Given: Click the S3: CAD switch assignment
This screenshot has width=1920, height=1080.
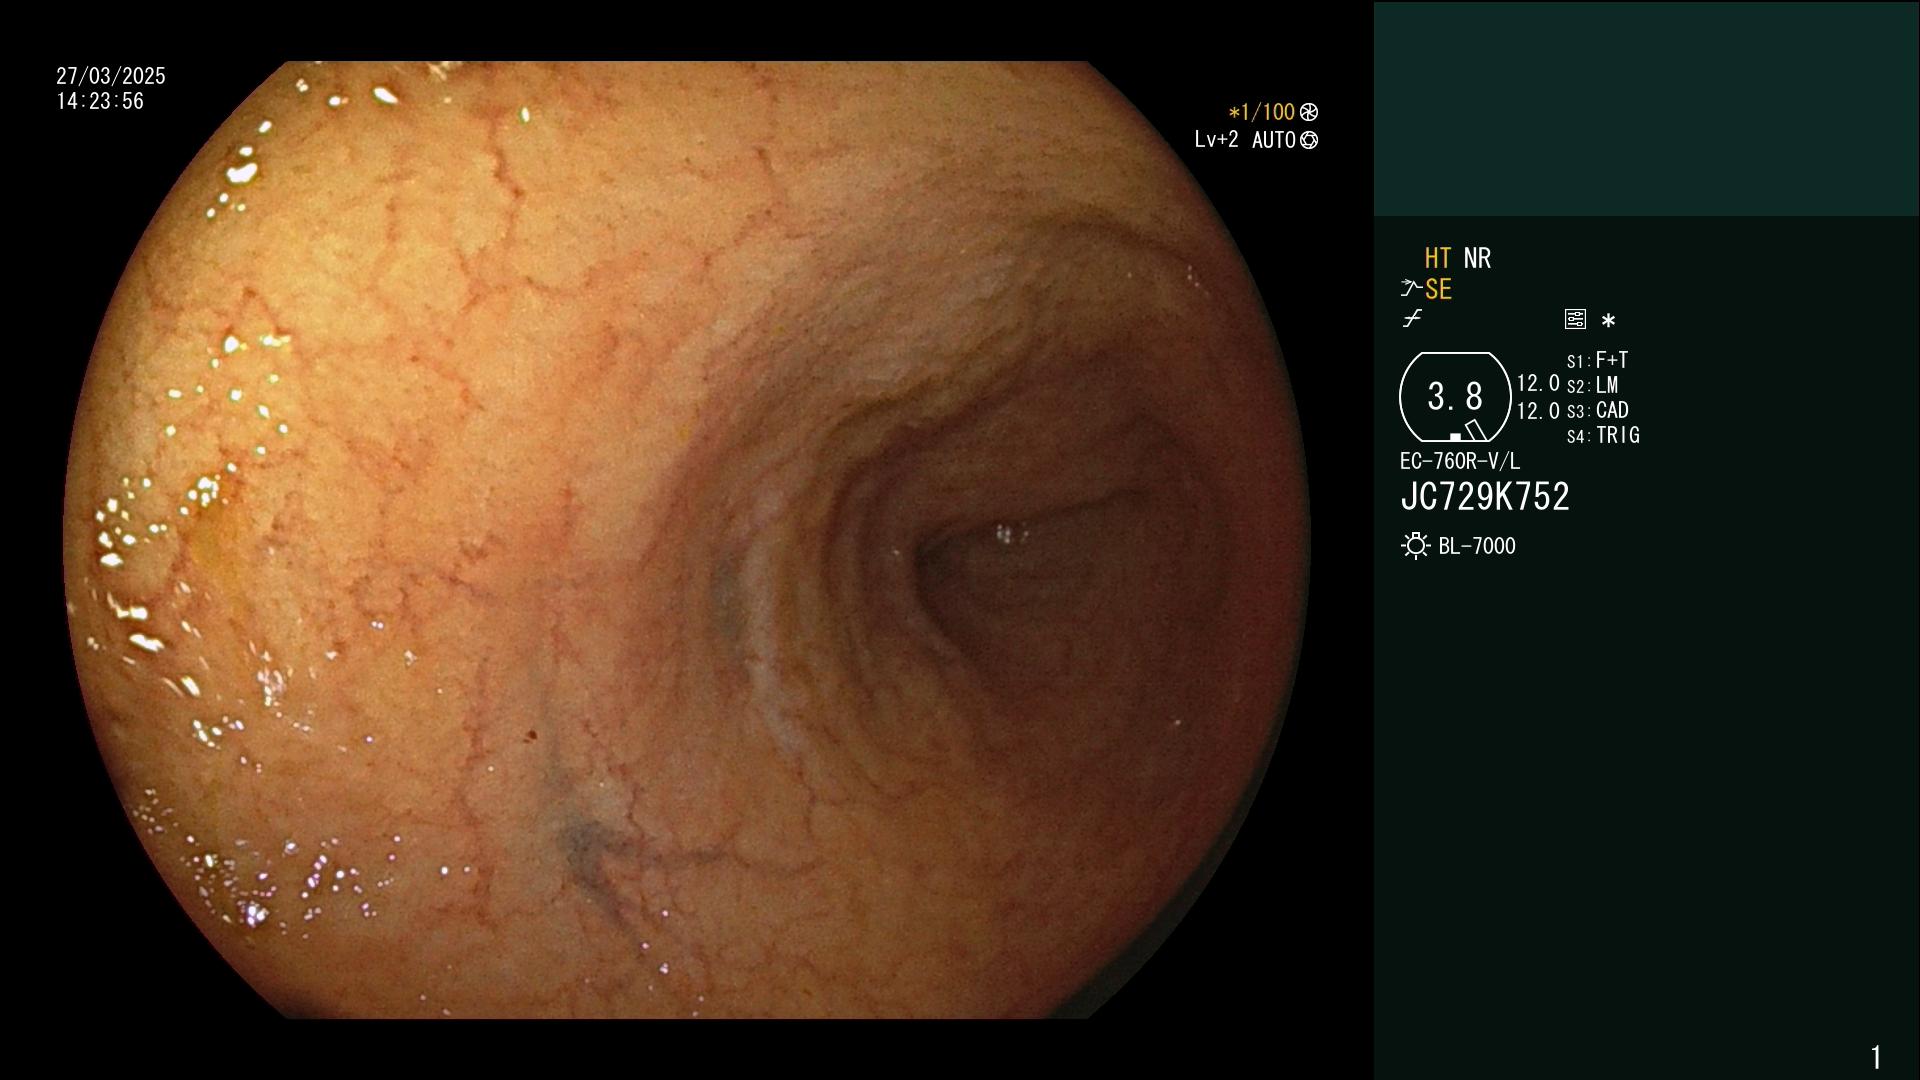Looking at the screenshot, I should click(1598, 410).
